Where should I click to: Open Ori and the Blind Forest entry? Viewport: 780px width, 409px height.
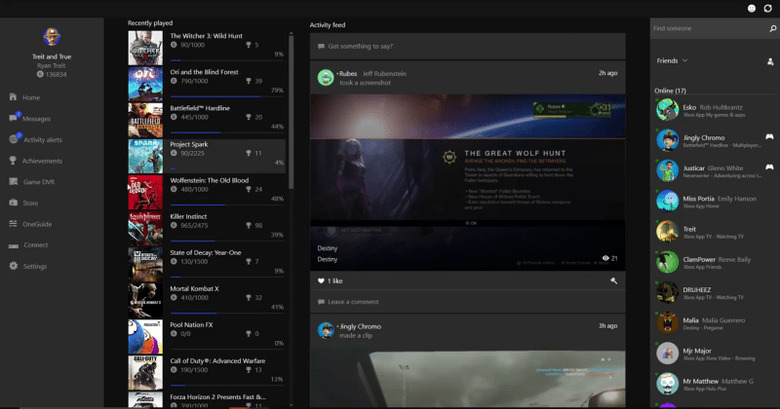(x=206, y=84)
